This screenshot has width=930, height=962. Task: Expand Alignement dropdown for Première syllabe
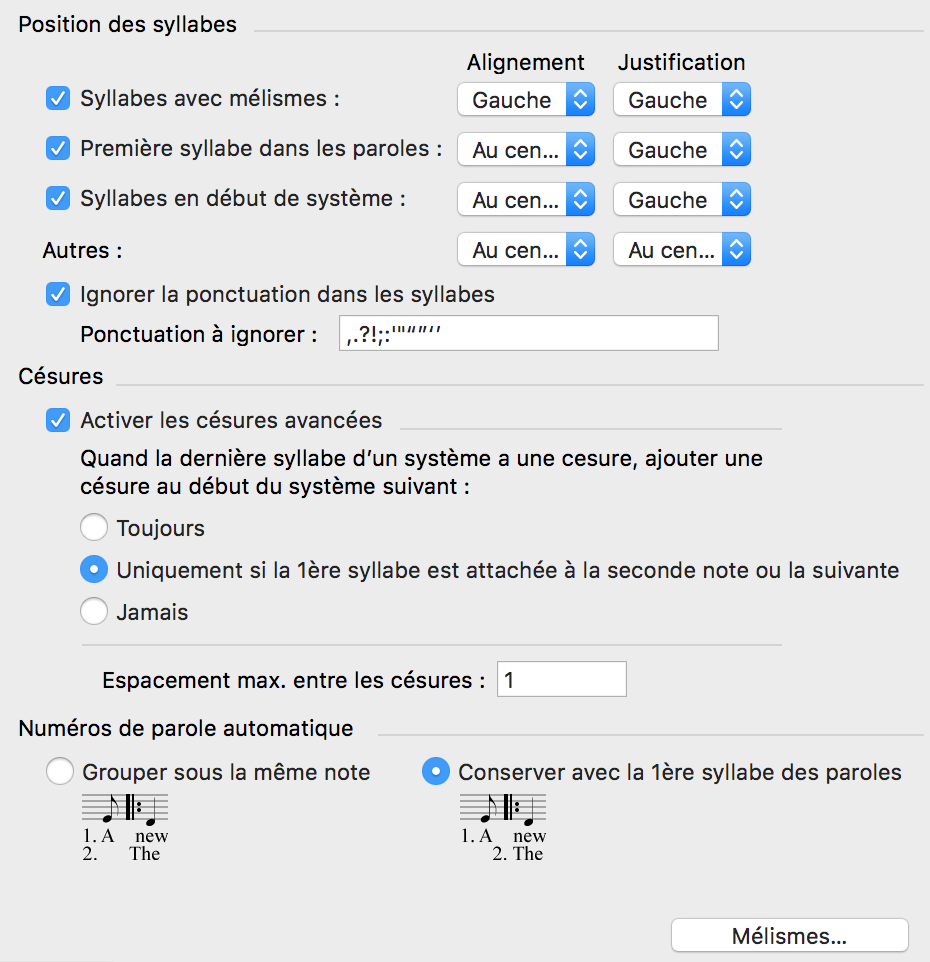pyautogui.click(x=526, y=150)
